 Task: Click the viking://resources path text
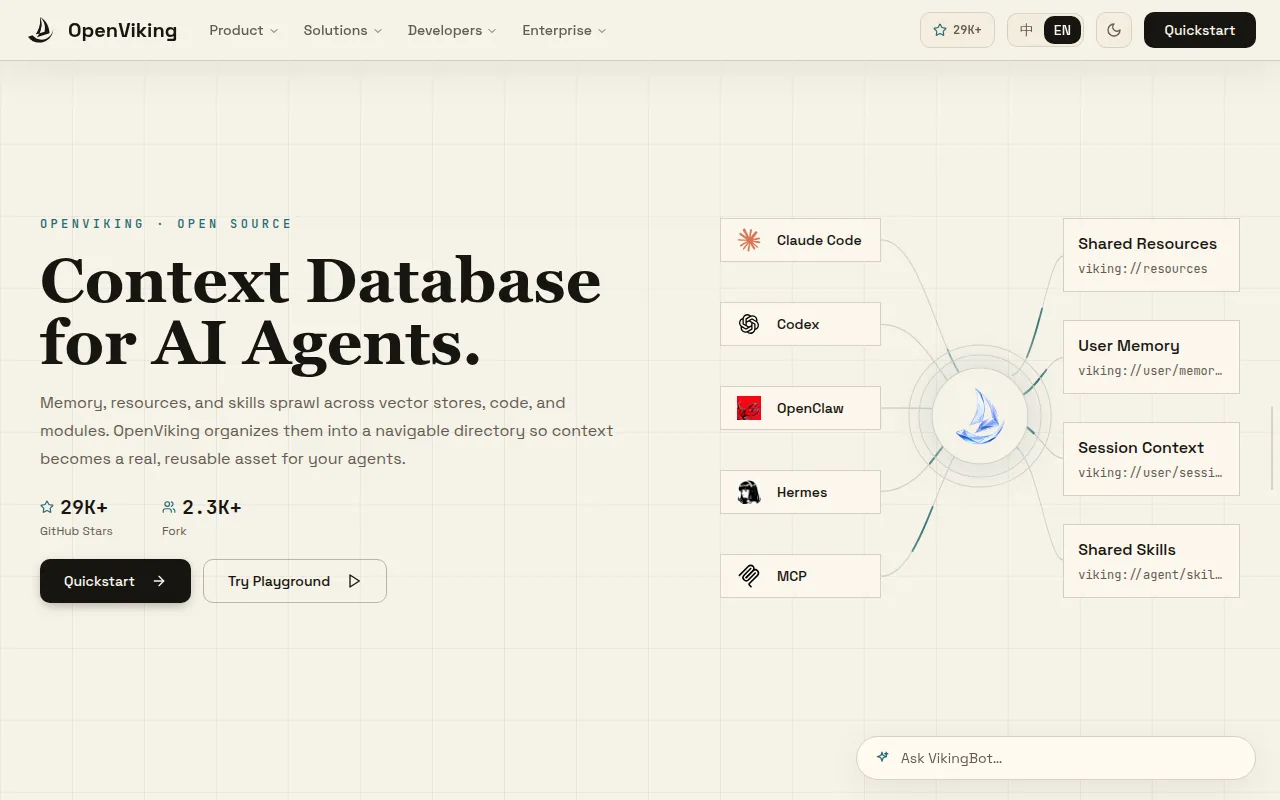point(1143,269)
